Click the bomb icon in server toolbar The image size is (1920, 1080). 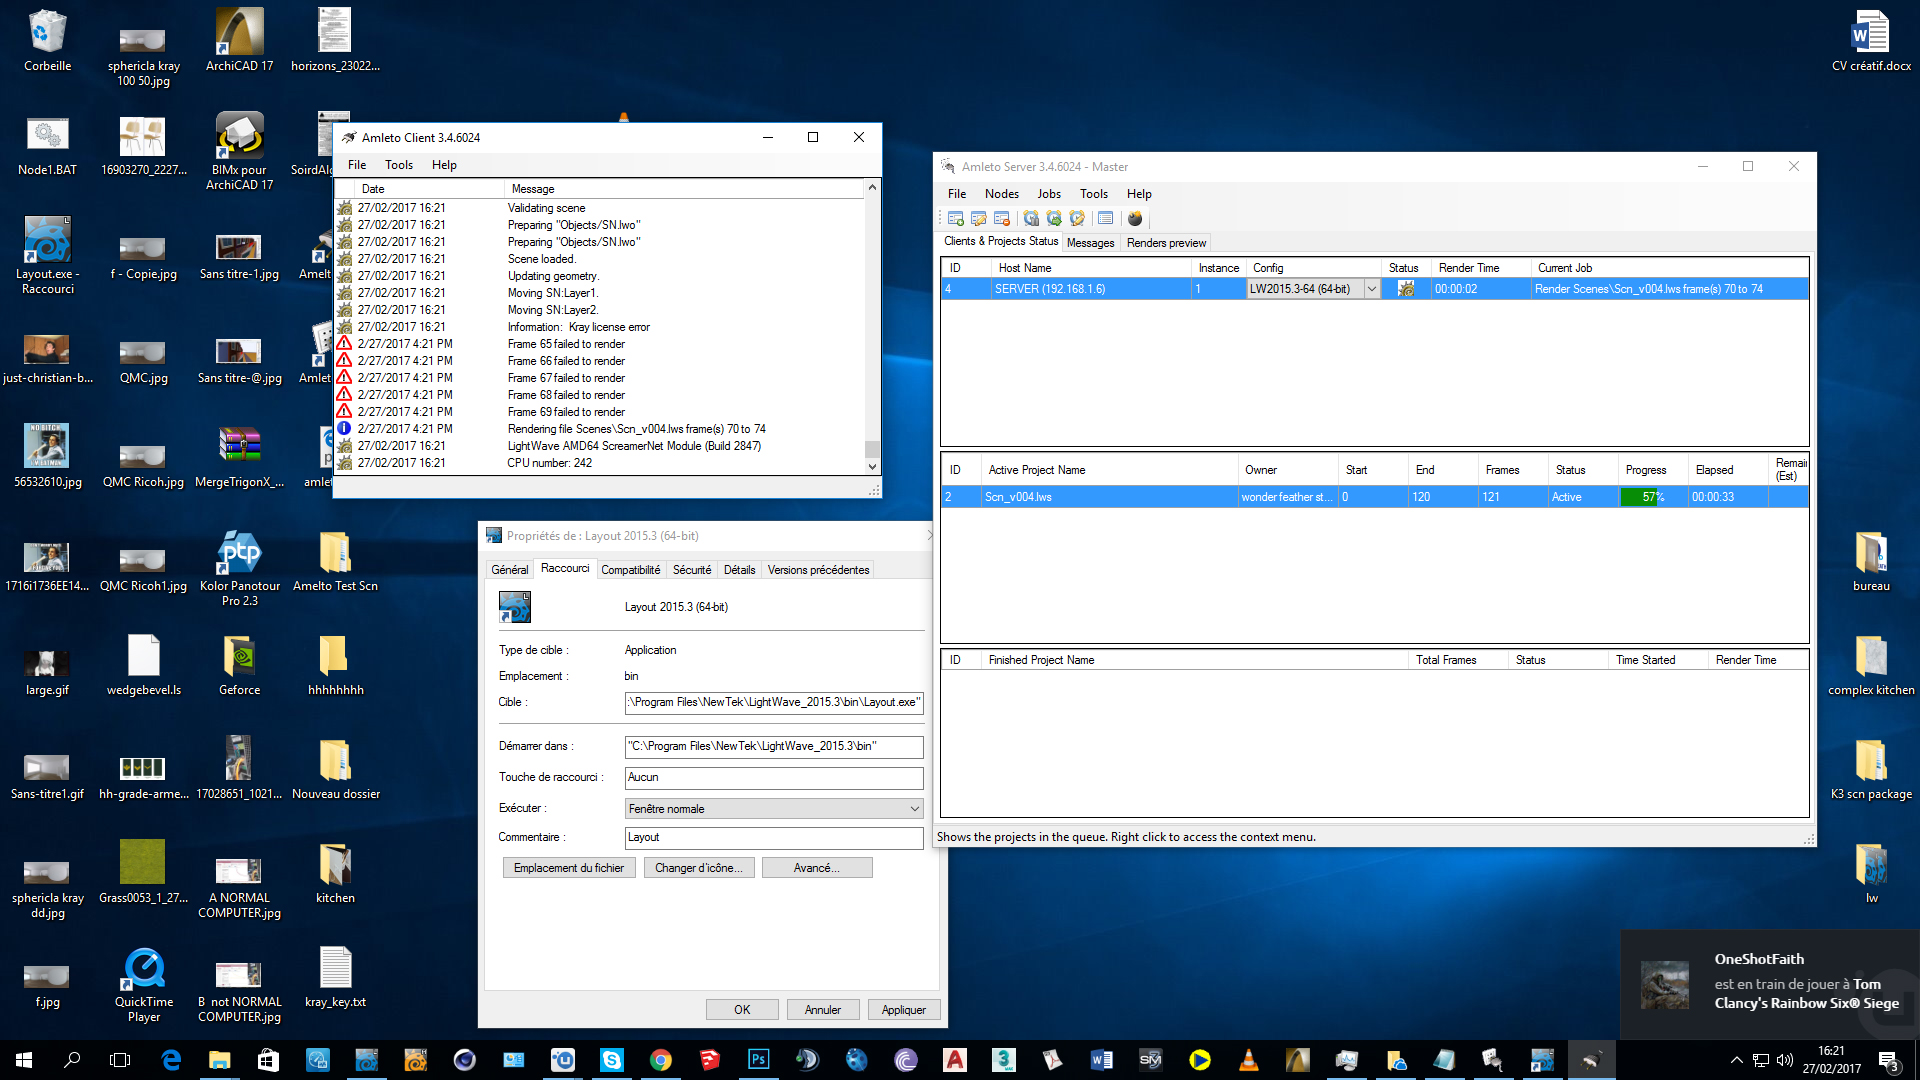[1135, 219]
